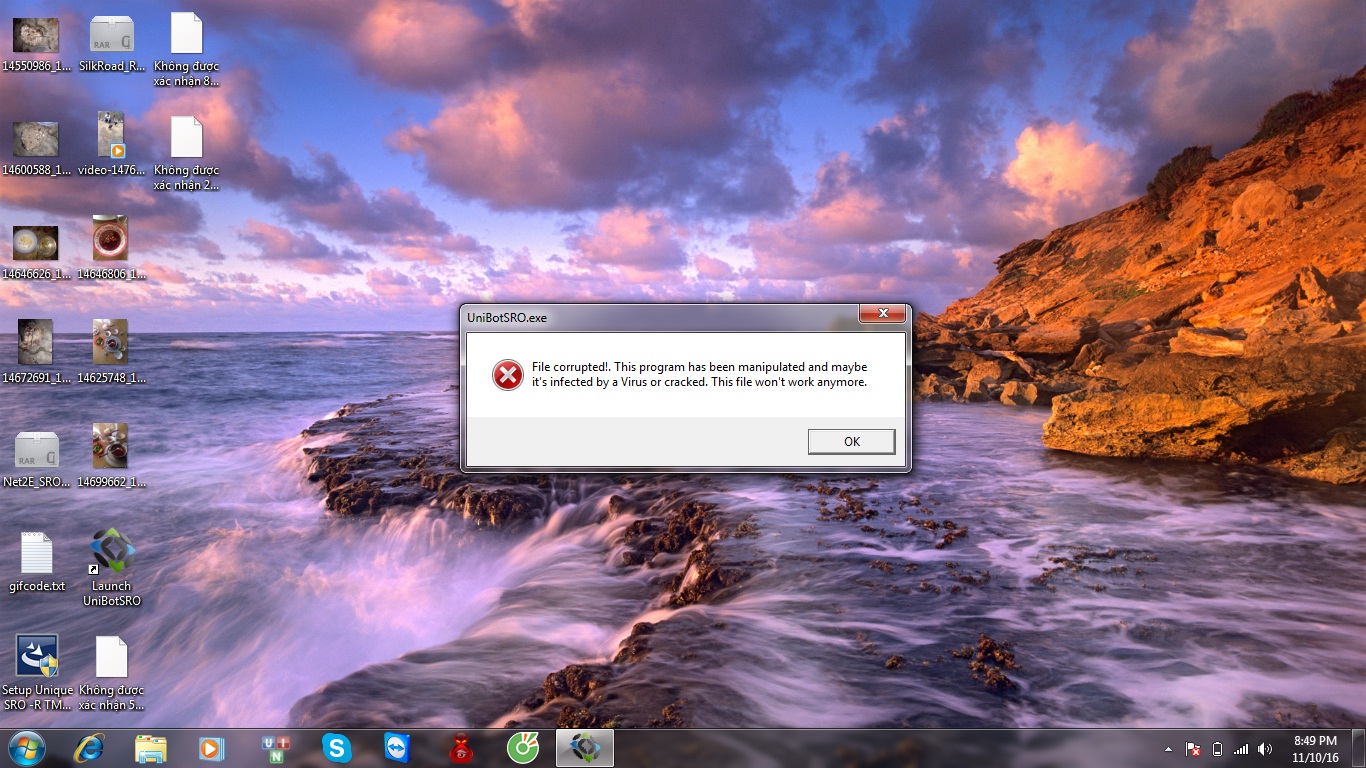Open the clock showing 8:49 PM
The height and width of the screenshot is (768, 1366).
(x=1315, y=749)
